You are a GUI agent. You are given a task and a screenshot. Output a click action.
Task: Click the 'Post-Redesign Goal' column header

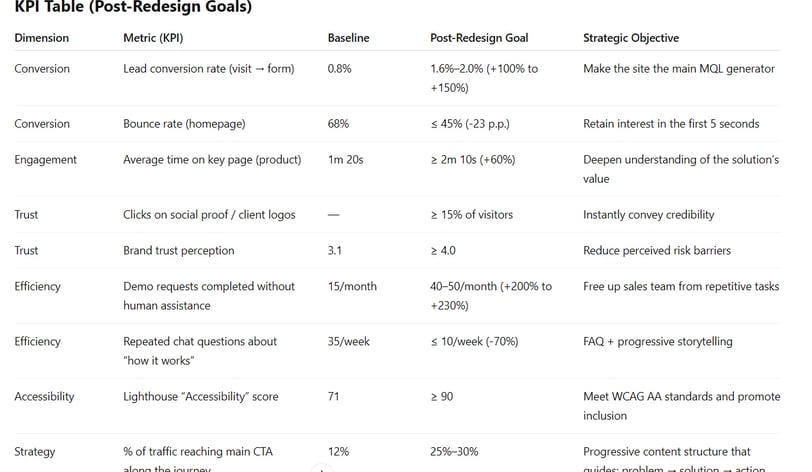[479, 38]
